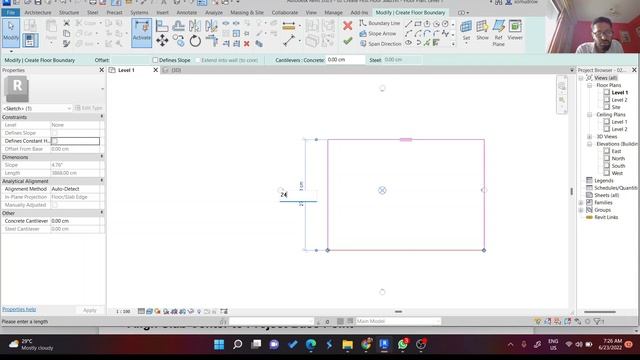This screenshot has height=360, width=640.
Task: Switch to Manage ribbon tab
Action: tap(333, 13)
